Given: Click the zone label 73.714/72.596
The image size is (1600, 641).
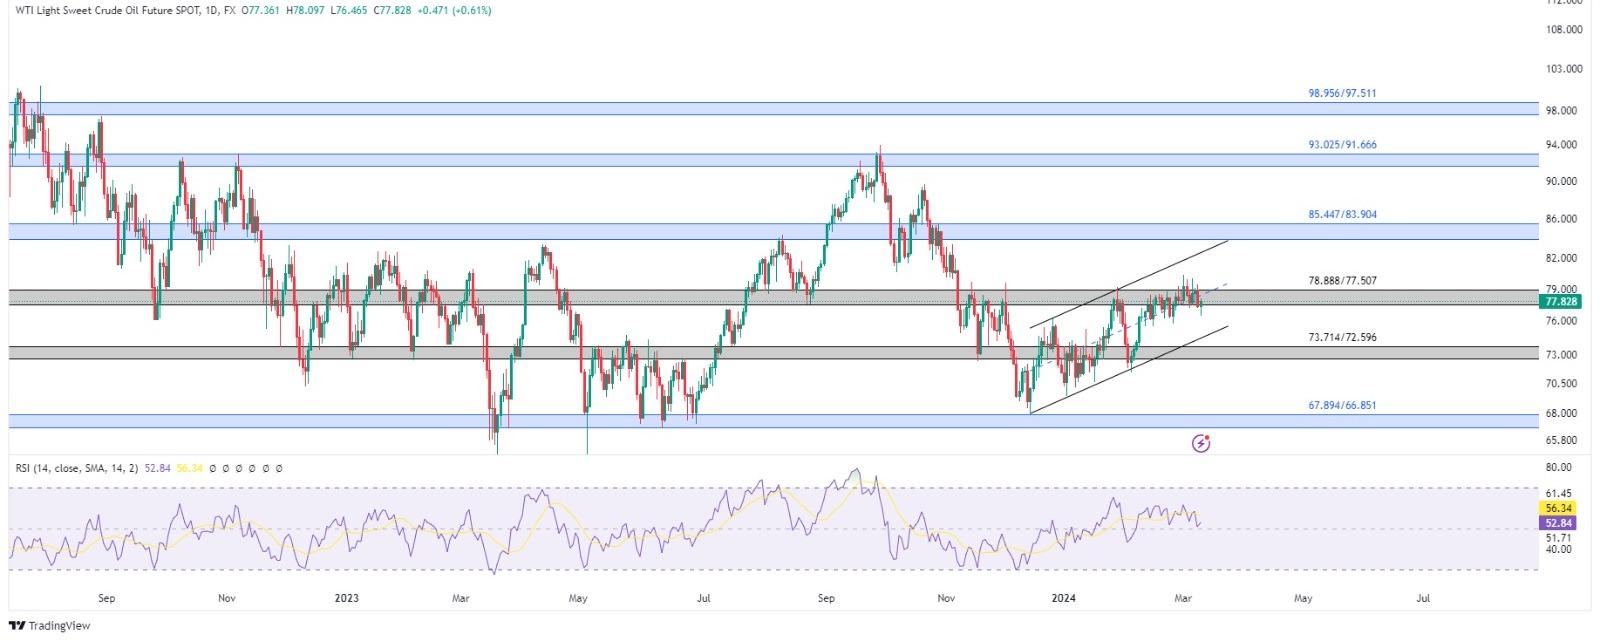Looking at the screenshot, I should tap(1342, 338).
